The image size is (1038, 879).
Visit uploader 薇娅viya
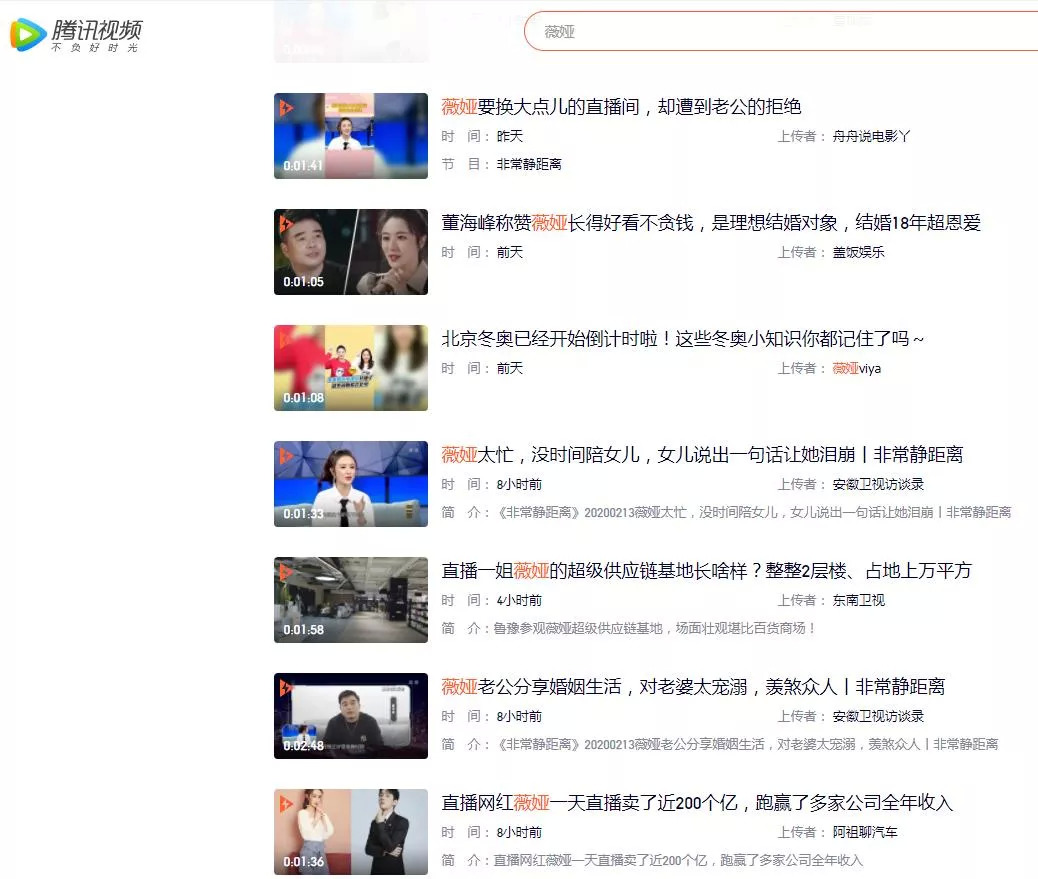pyautogui.click(x=857, y=369)
